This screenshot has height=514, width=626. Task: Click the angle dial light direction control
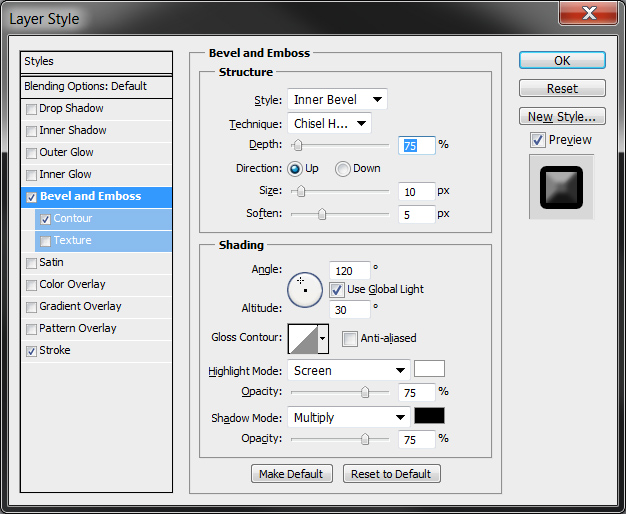pyautogui.click(x=304, y=288)
